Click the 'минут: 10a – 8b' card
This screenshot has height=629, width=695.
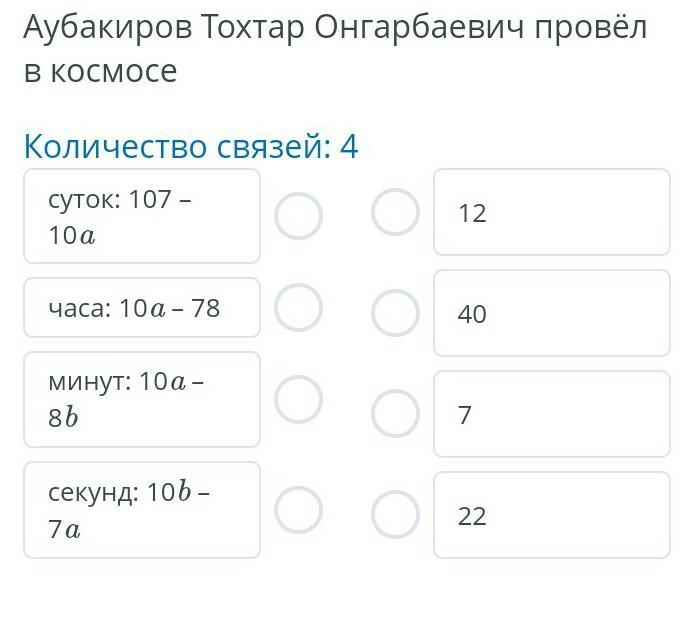pos(141,400)
